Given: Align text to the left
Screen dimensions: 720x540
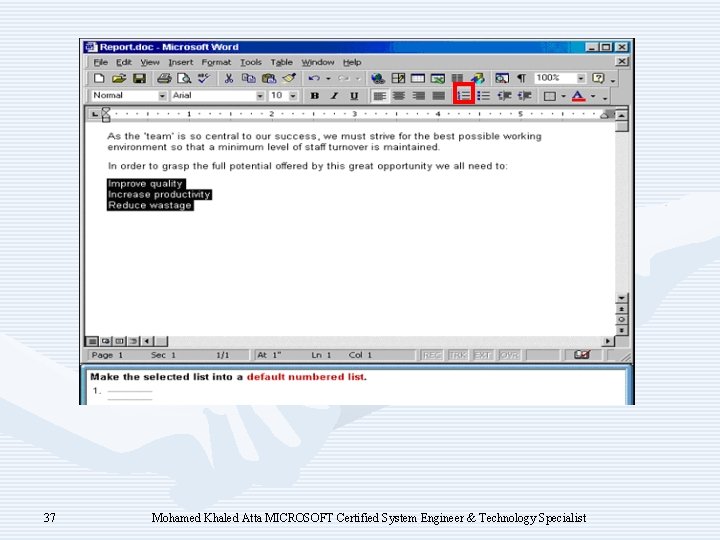Looking at the screenshot, I should click(379, 96).
